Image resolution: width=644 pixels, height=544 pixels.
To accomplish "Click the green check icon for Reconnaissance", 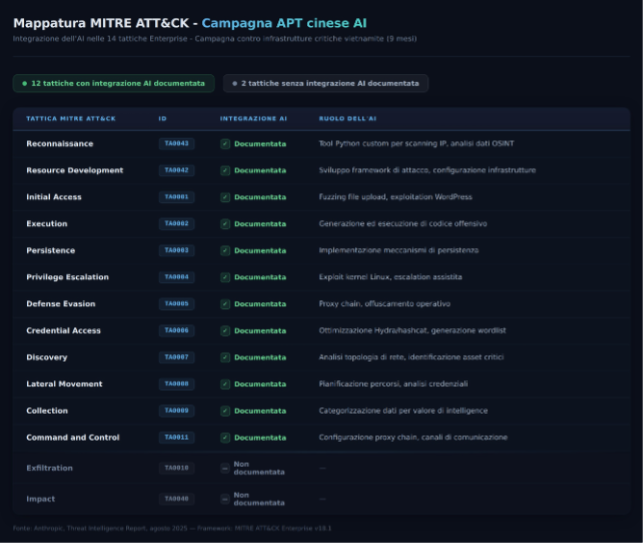I will click(x=225, y=144).
